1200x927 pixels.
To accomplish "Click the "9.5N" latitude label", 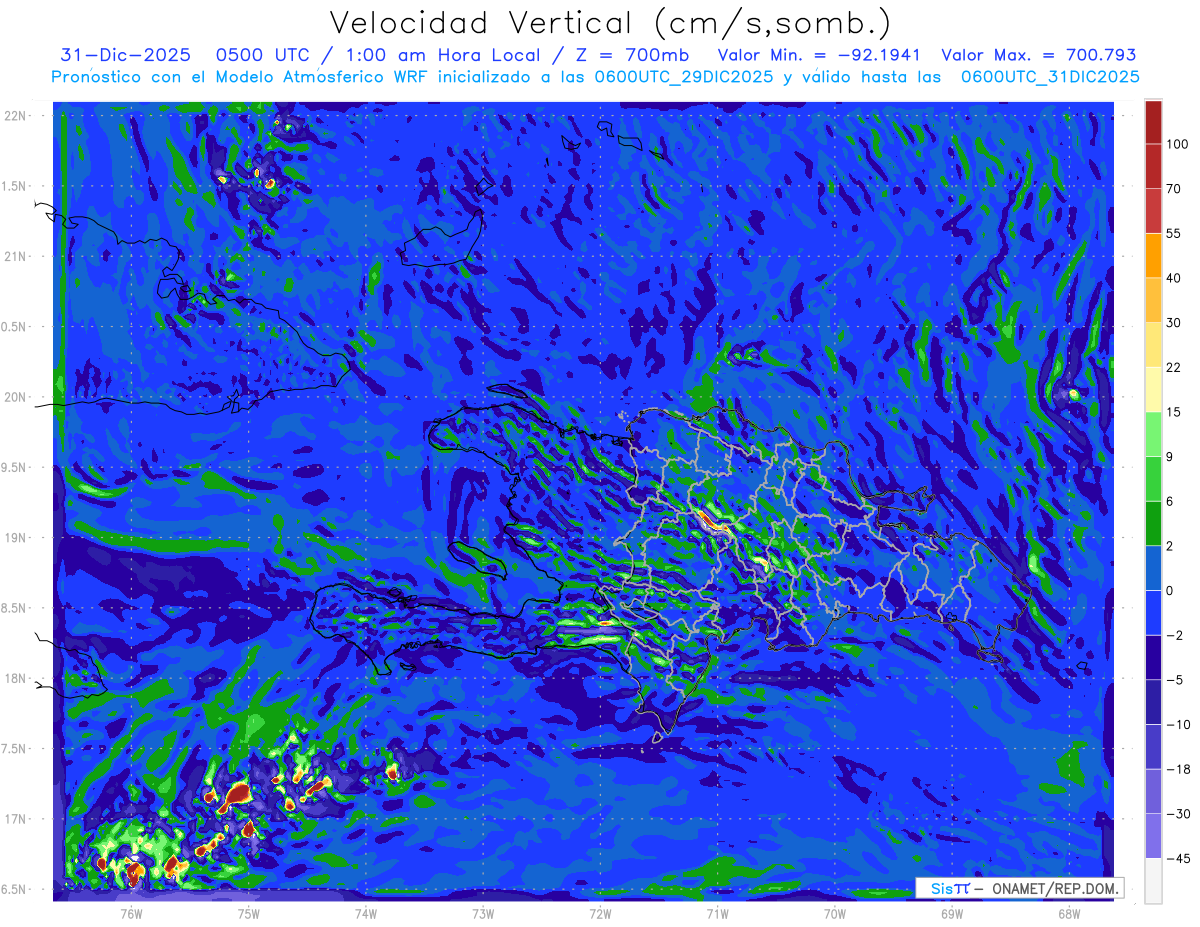I will tap(13, 468).
